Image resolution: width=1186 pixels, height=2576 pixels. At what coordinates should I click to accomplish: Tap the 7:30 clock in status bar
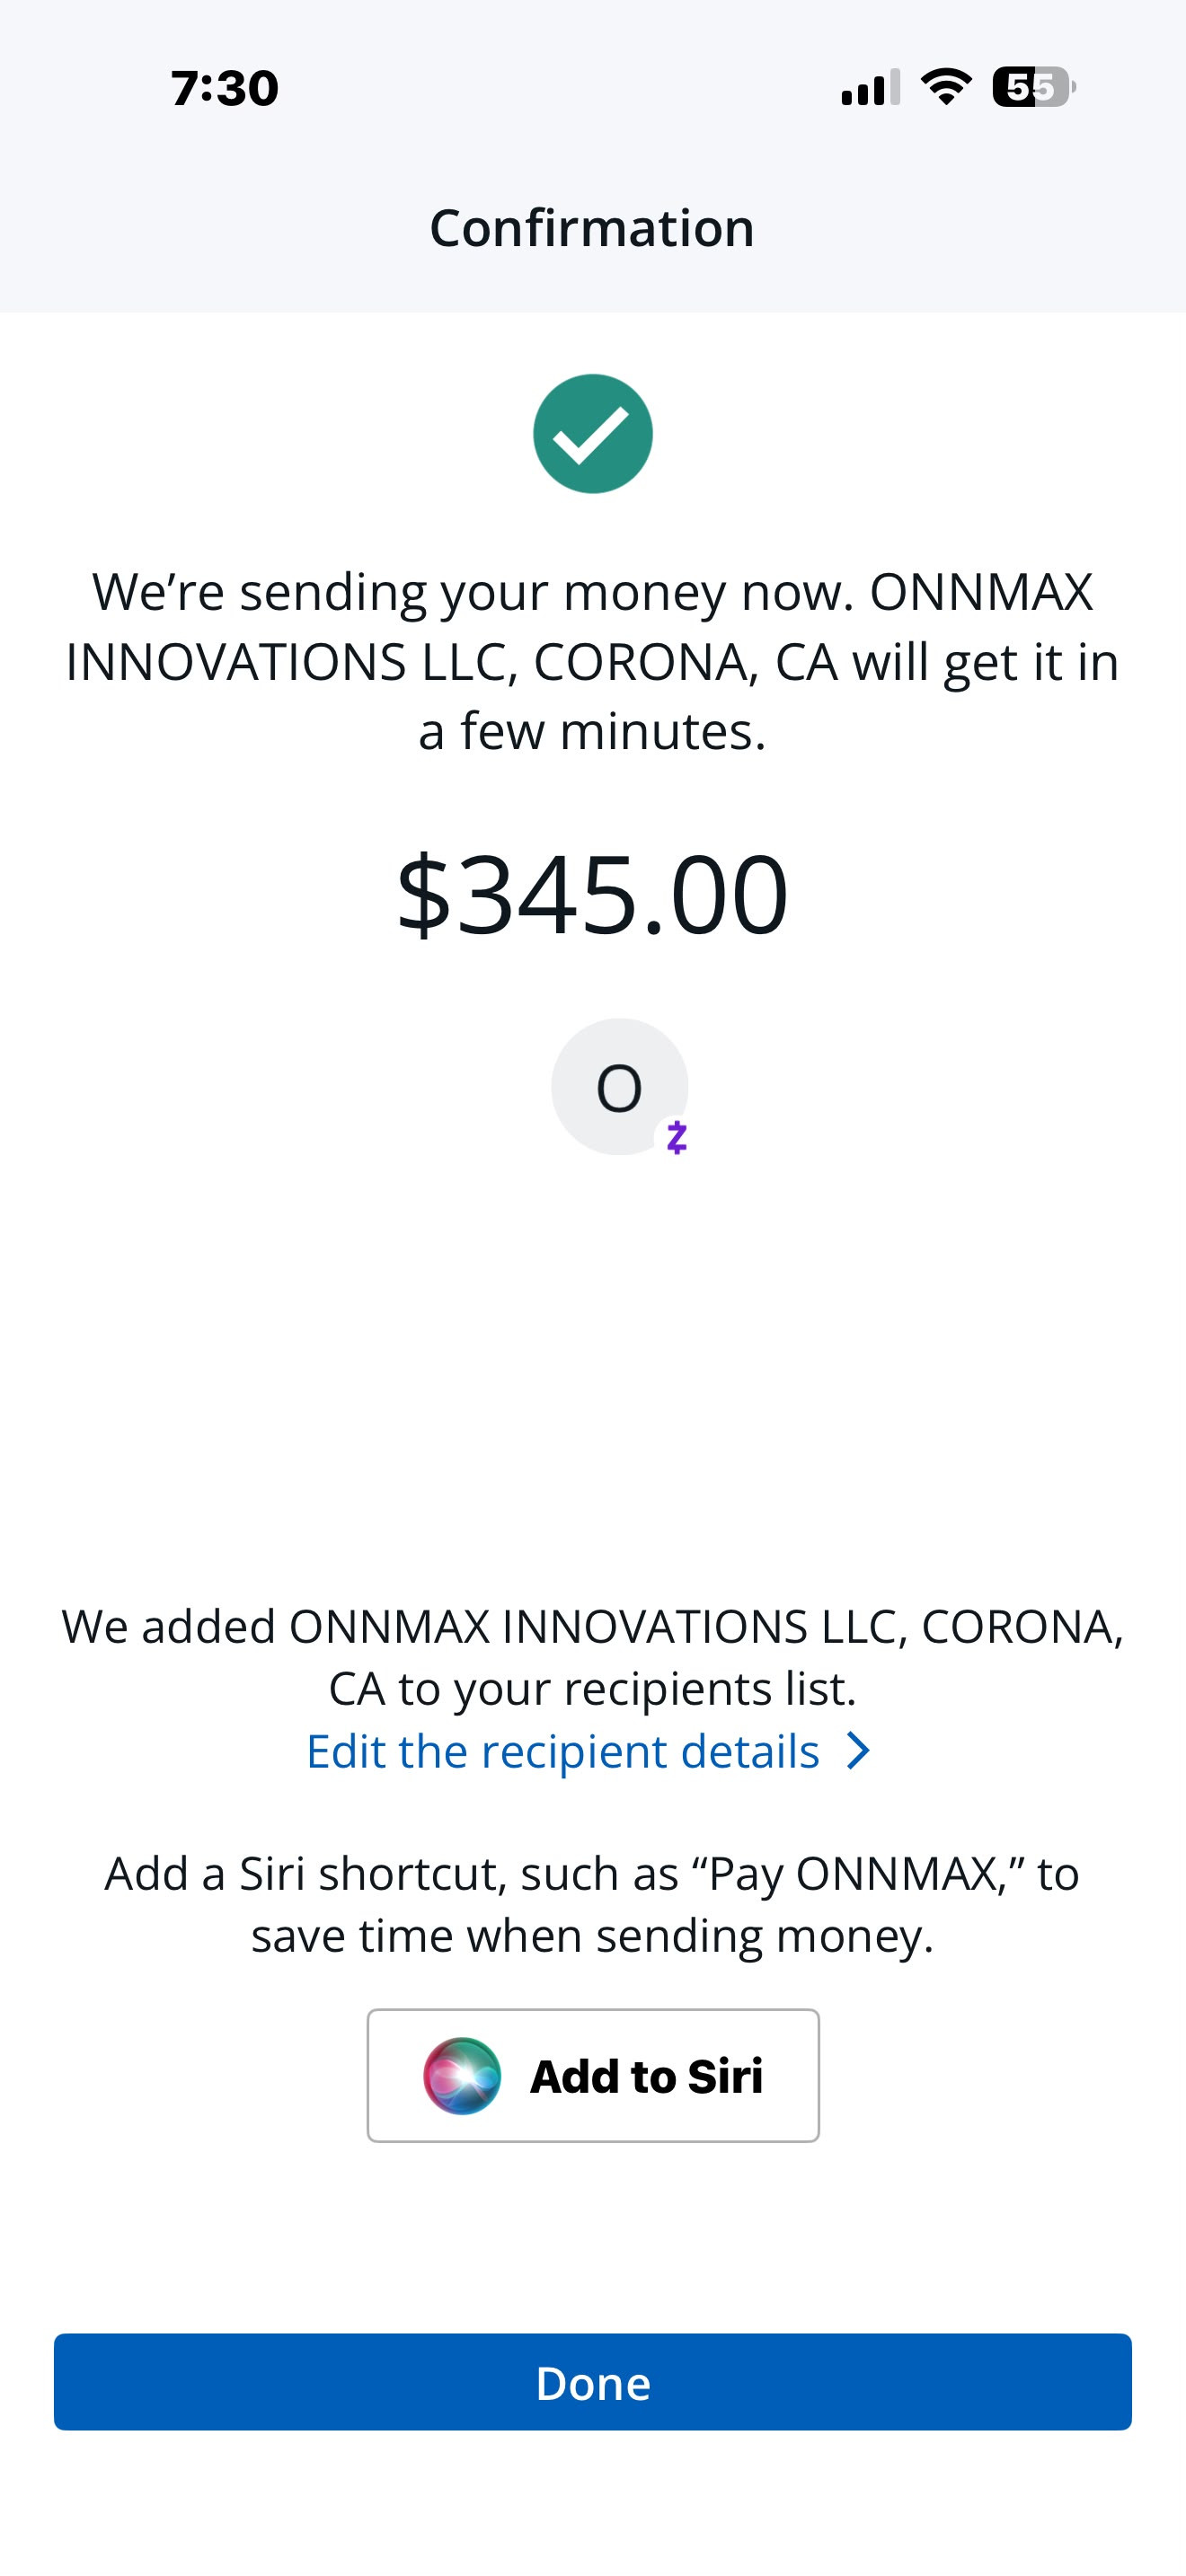[225, 88]
